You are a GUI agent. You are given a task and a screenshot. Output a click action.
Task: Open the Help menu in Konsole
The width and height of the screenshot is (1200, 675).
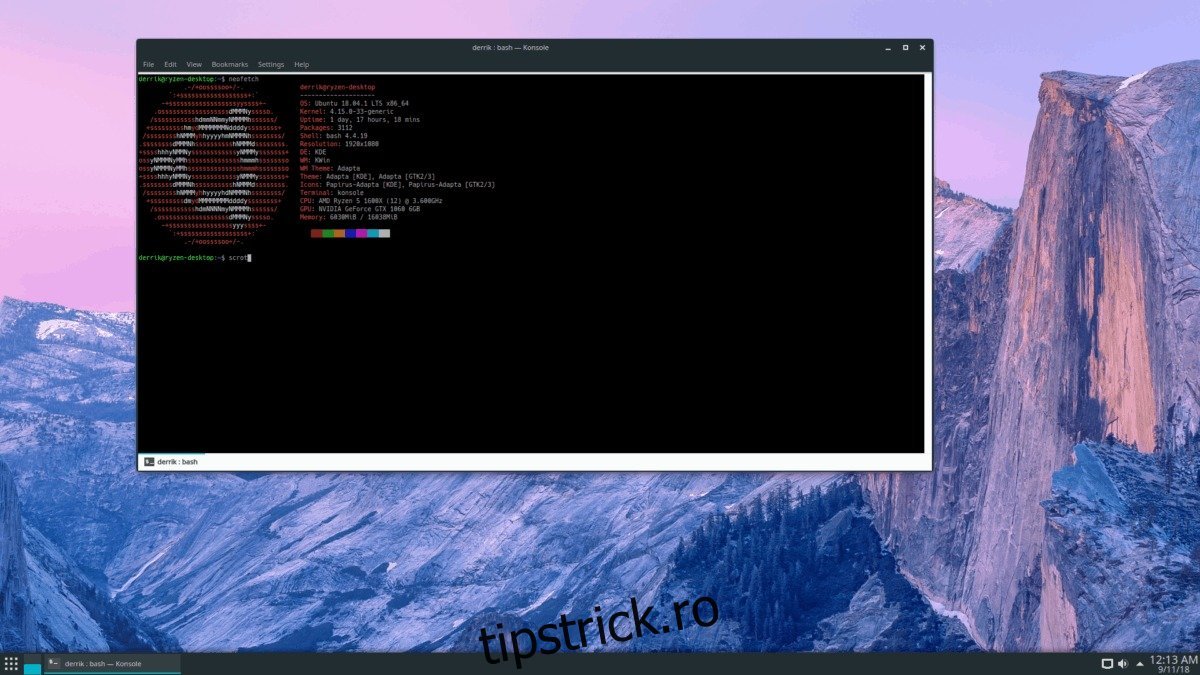300,63
